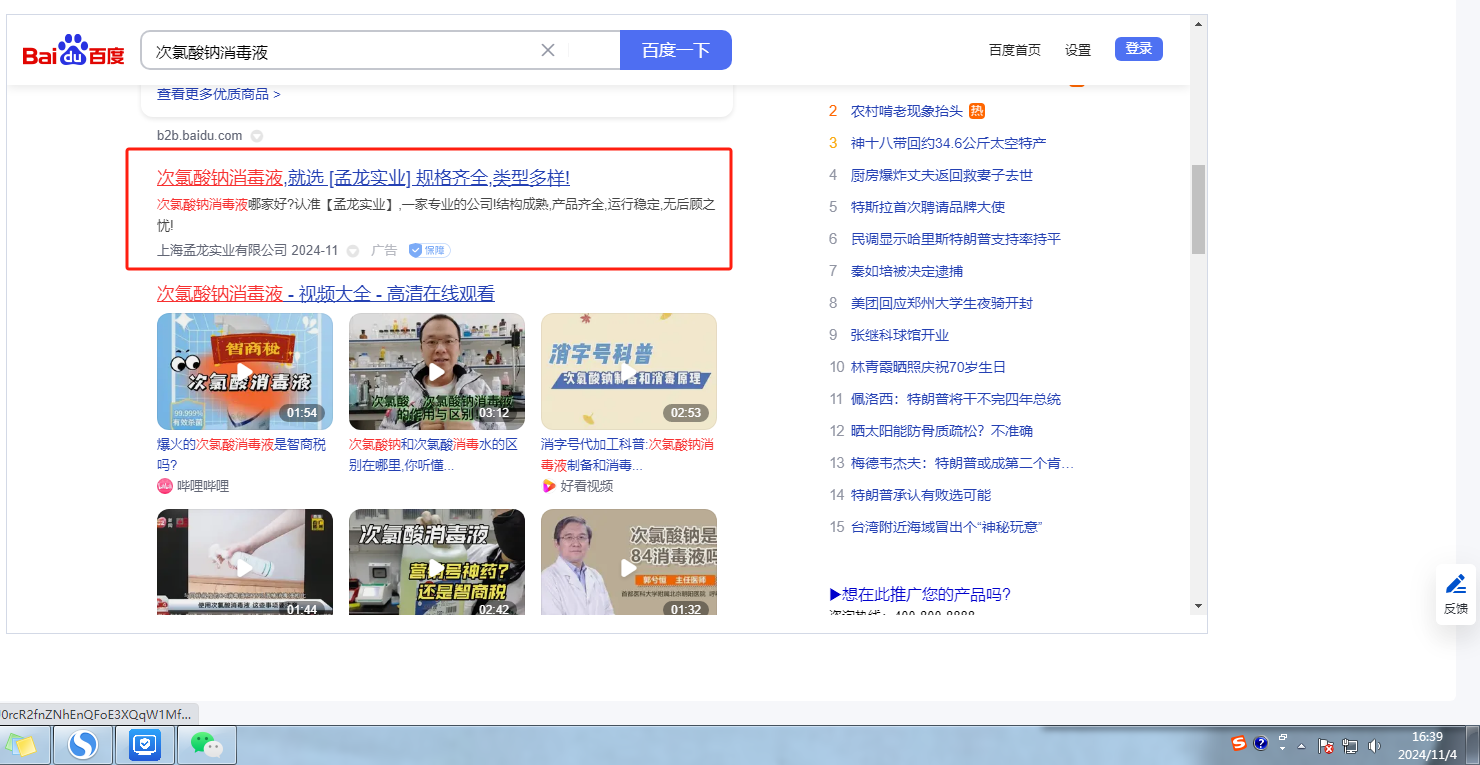1480x765 pixels.
Task: Click the 保障 shield badge on the ad
Action: click(x=429, y=250)
